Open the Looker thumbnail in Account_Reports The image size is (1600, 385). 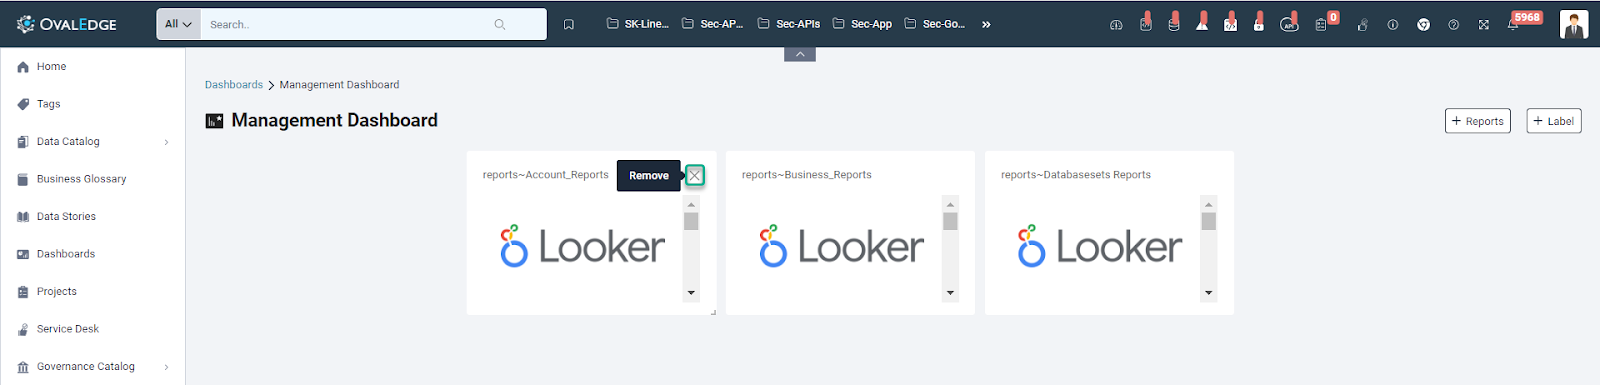click(582, 247)
